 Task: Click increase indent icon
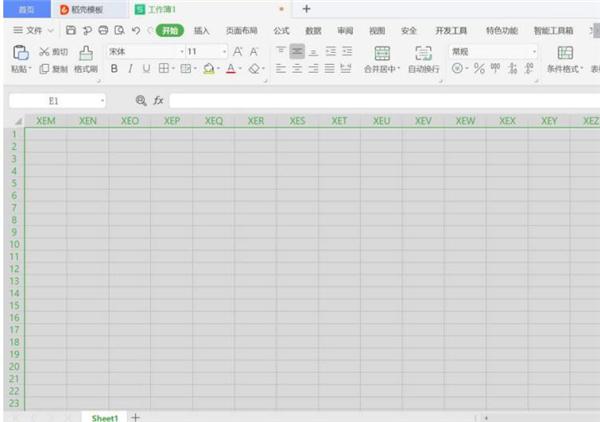tap(347, 51)
